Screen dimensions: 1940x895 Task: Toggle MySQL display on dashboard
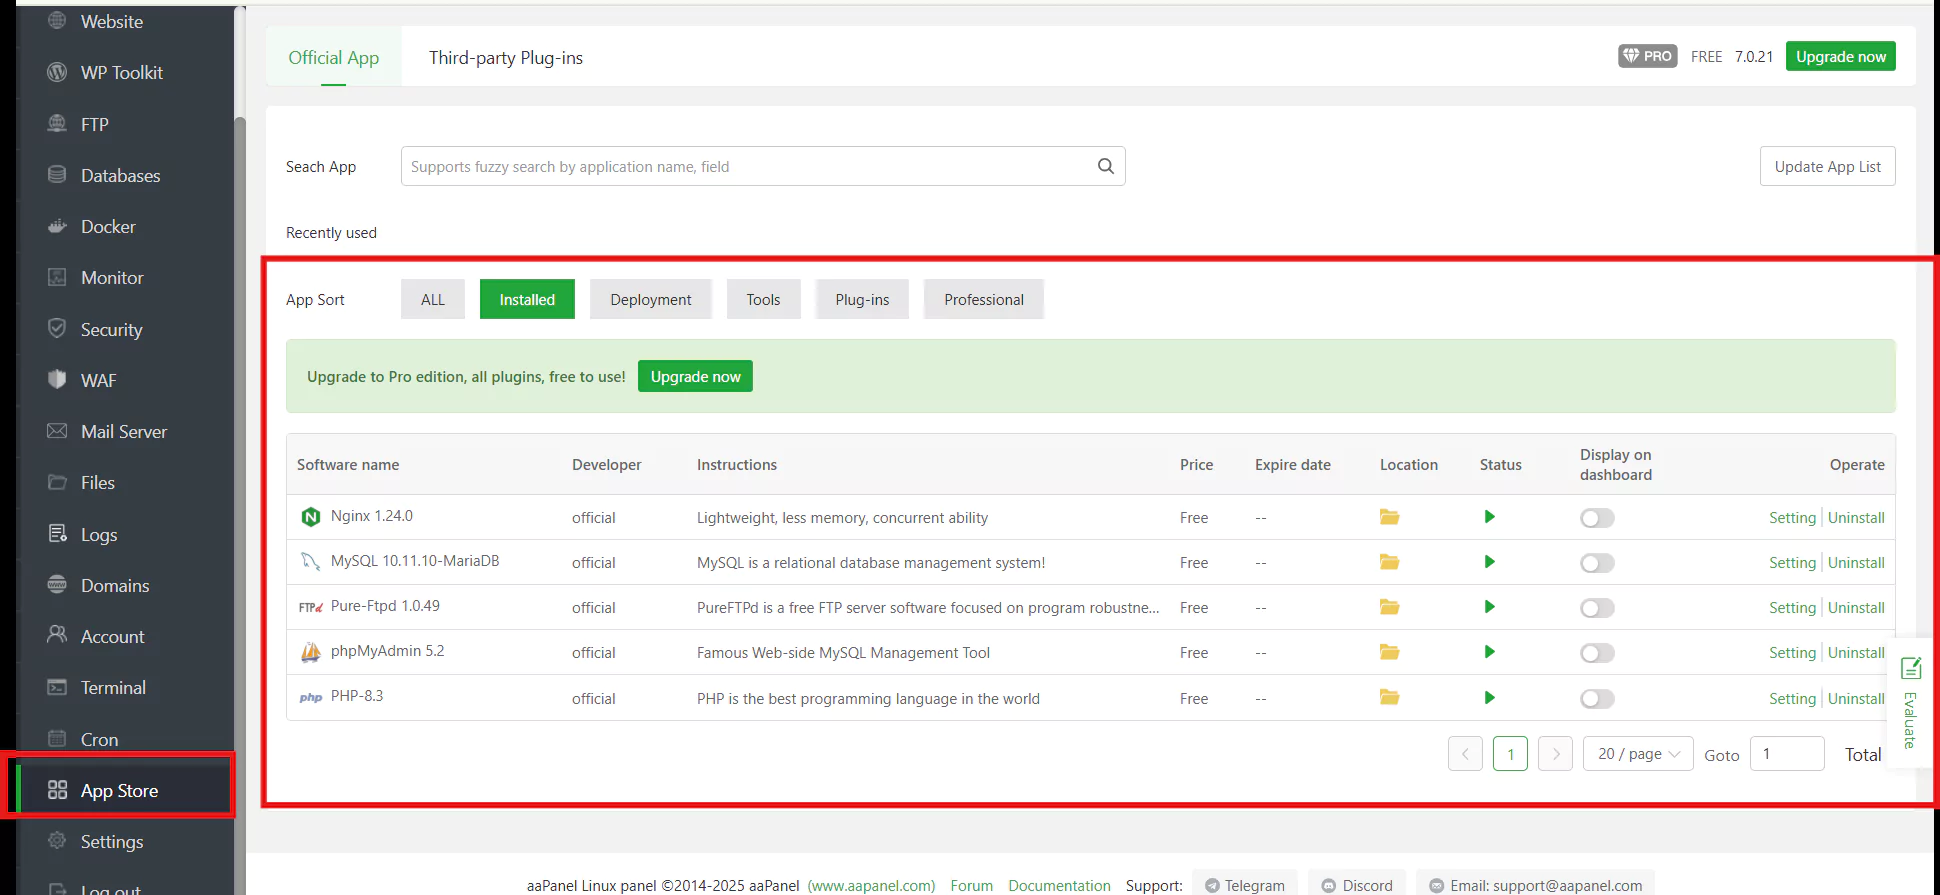(x=1597, y=563)
